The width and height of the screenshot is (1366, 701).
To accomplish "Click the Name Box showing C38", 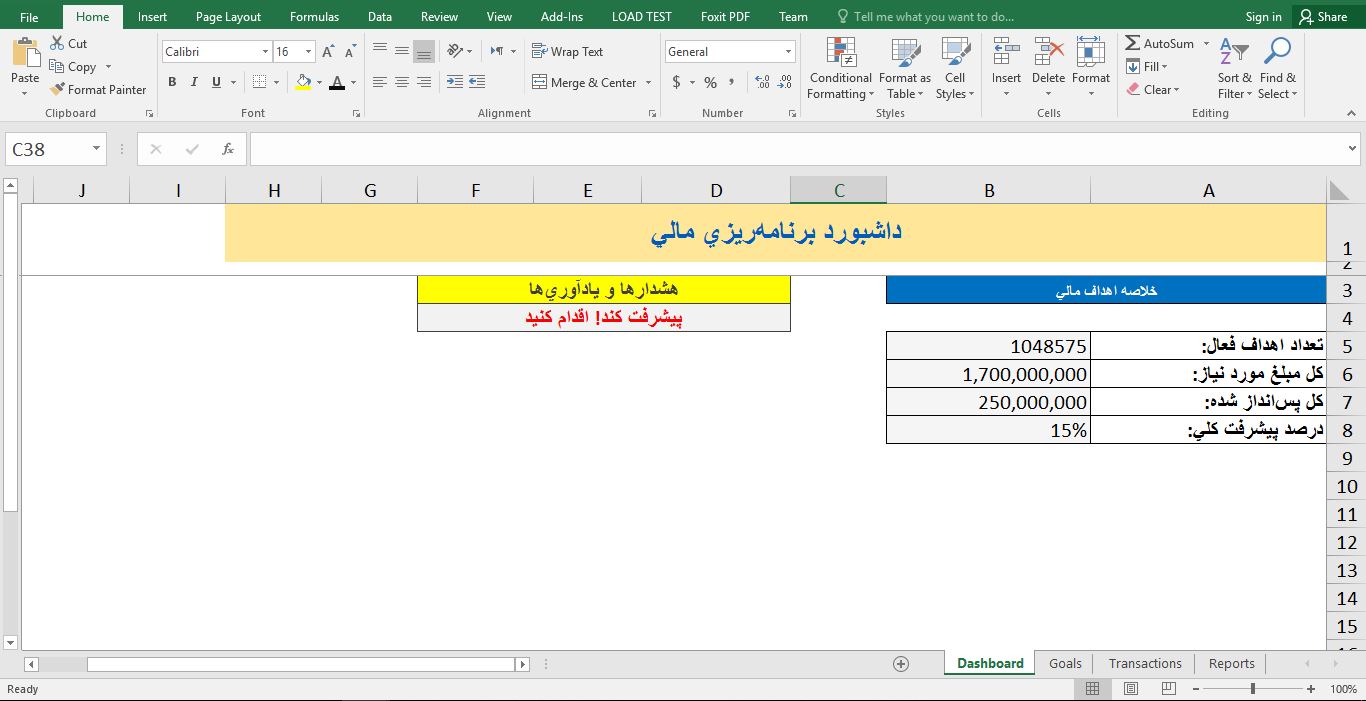I will coord(48,148).
